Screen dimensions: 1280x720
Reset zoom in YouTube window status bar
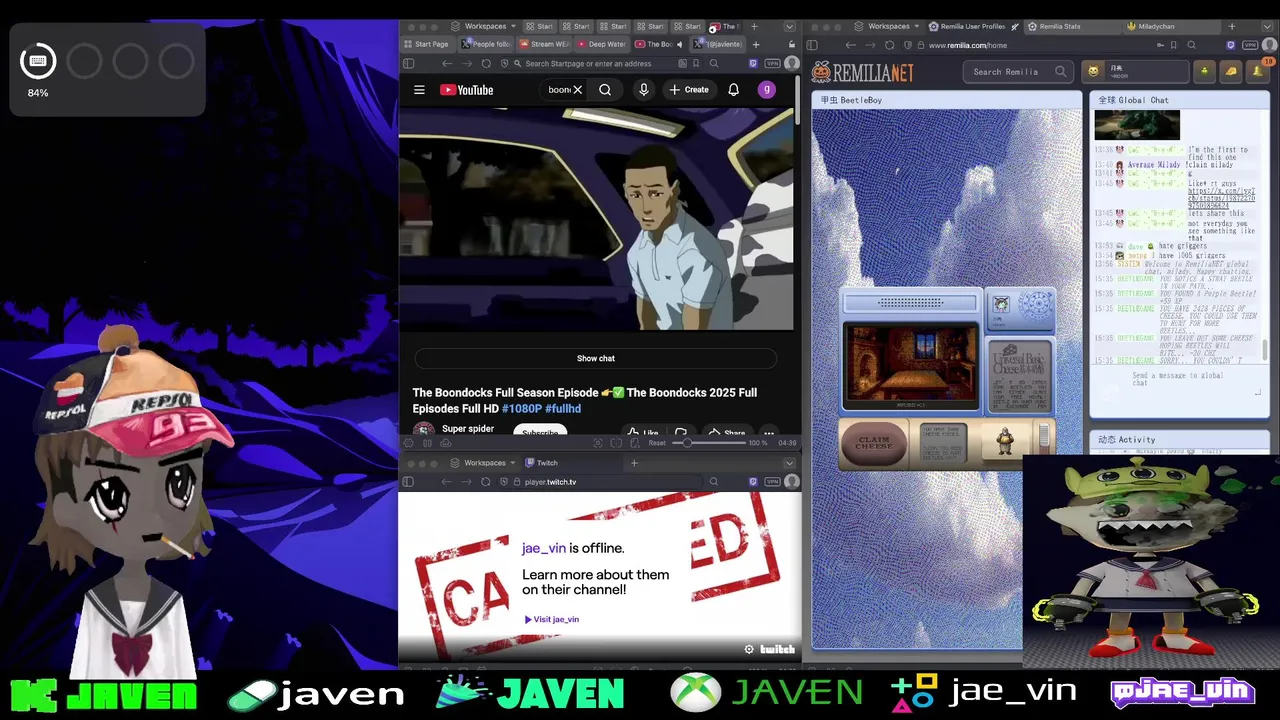657,443
